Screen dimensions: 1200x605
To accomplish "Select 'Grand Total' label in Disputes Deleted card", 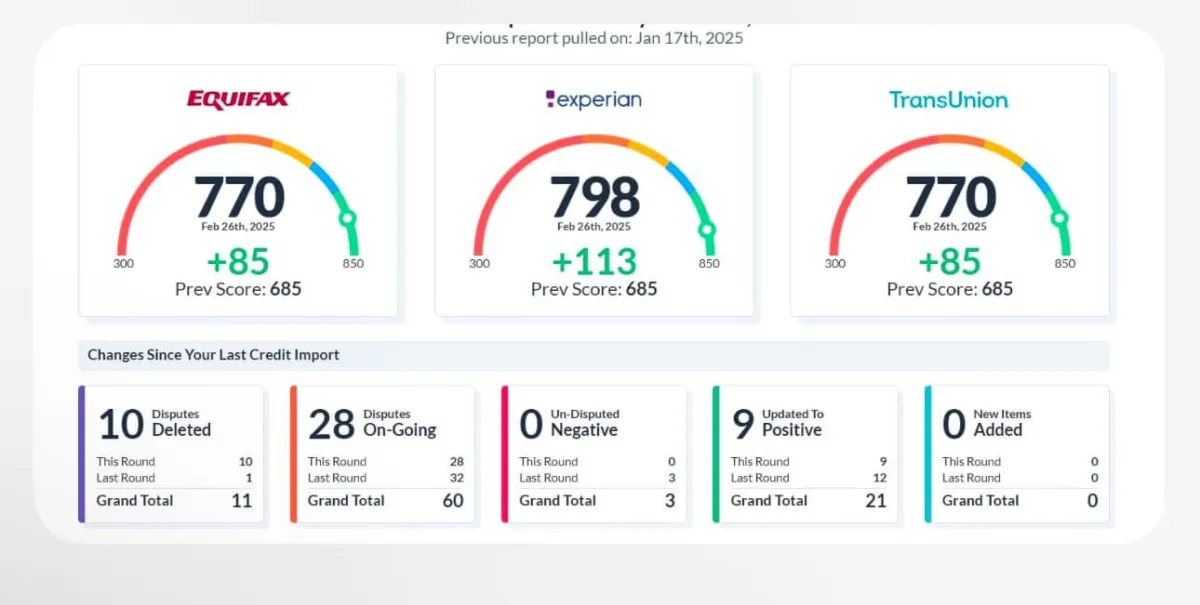I will 135,500.
